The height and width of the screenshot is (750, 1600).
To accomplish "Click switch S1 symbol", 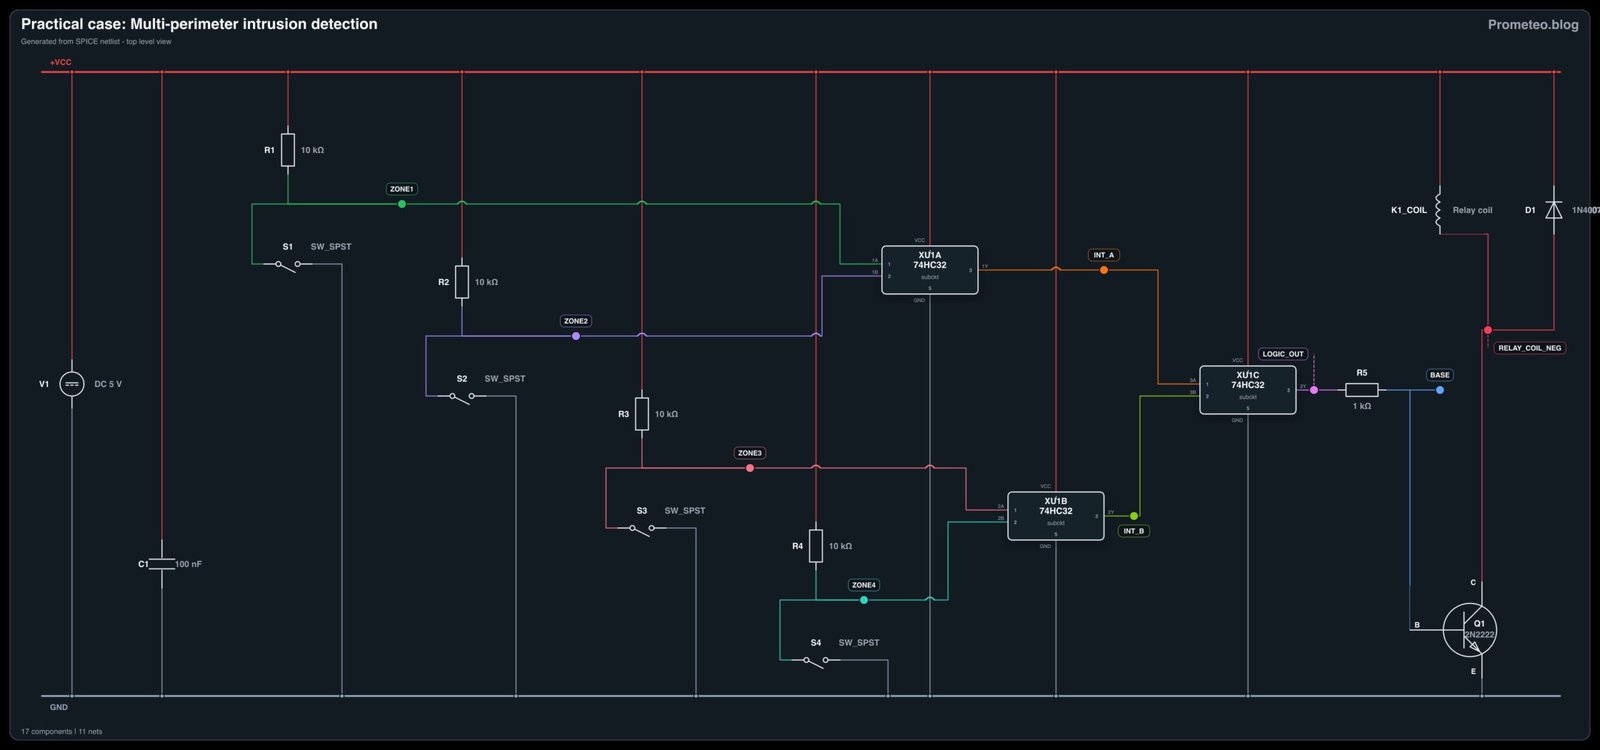I will click(288, 265).
